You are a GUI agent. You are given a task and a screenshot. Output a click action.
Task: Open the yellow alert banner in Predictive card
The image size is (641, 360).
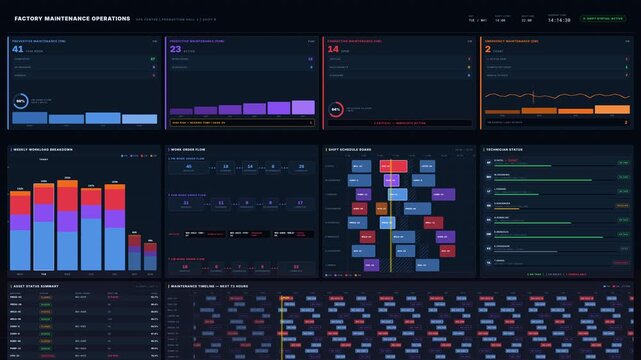(x=242, y=123)
